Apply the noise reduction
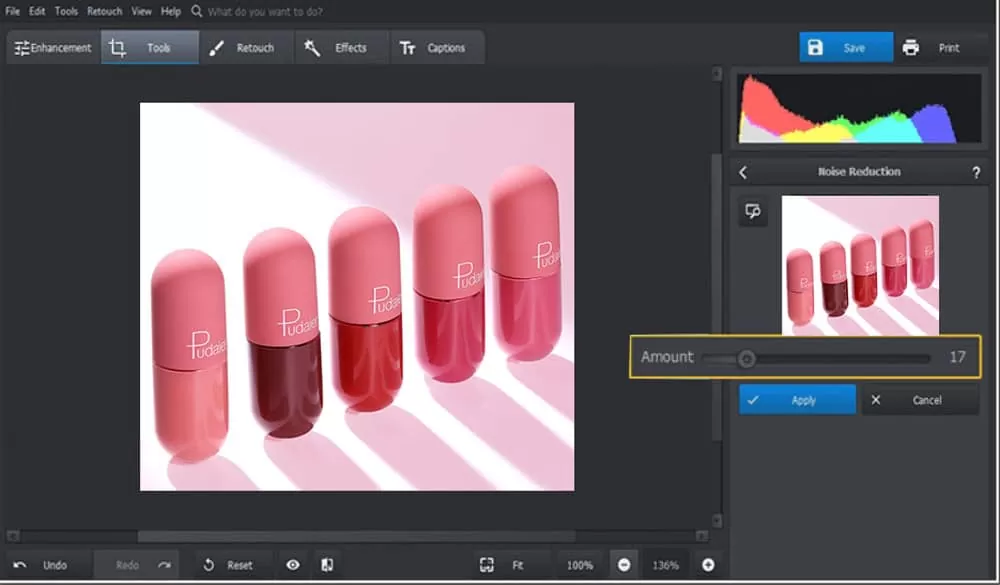Viewport: 1000px width, 585px height. pyautogui.click(x=797, y=400)
